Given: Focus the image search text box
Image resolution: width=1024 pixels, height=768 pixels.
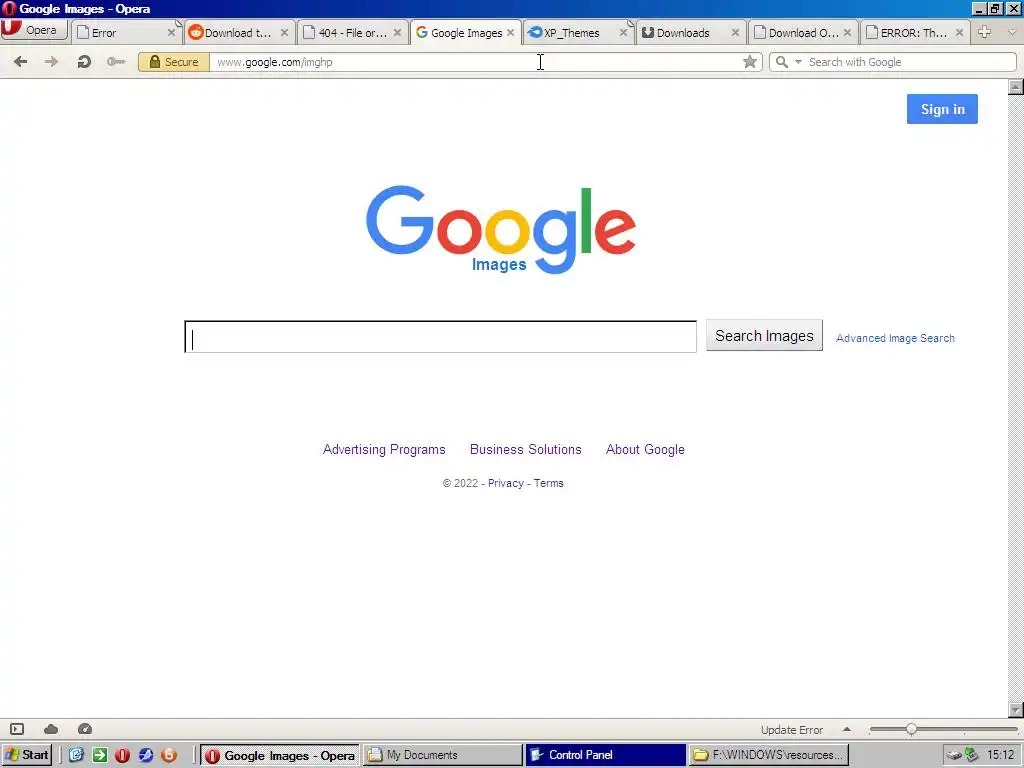Looking at the screenshot, I should point(441,337).
